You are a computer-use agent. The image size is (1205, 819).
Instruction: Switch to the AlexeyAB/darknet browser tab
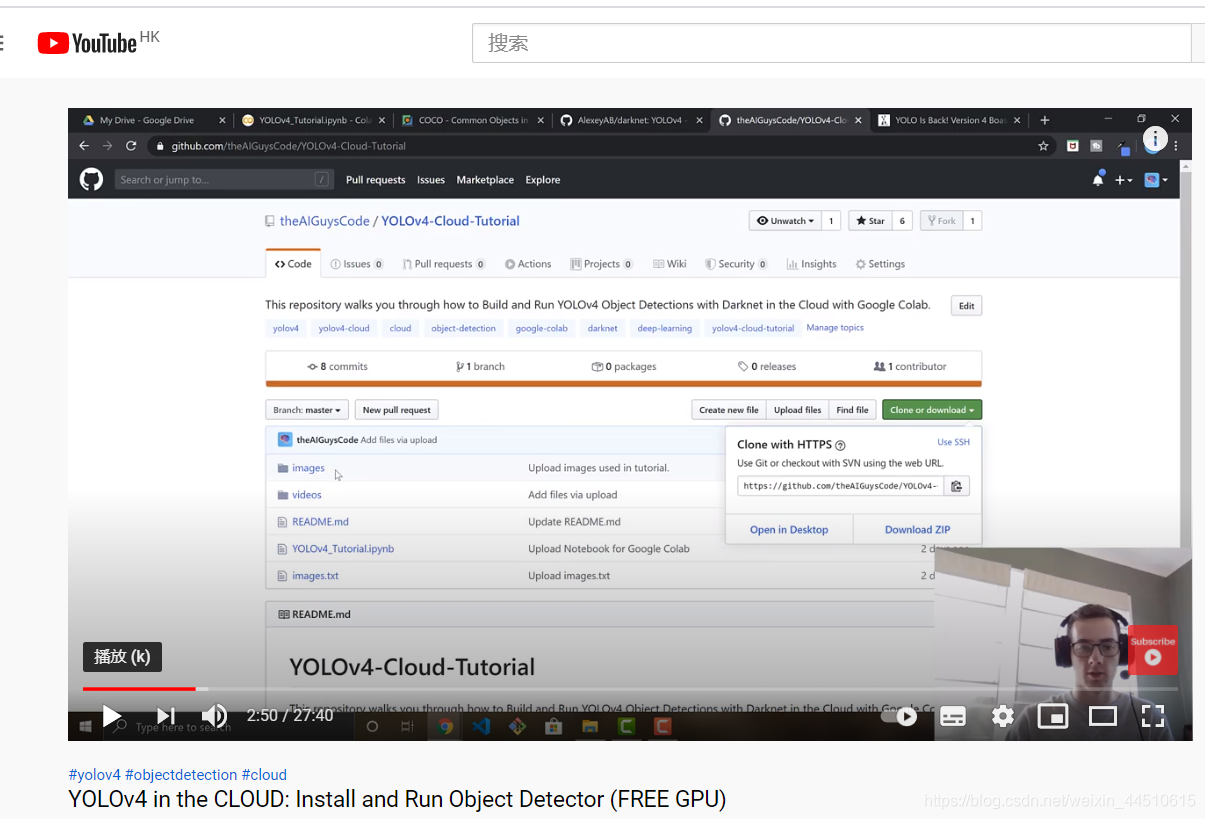click(x=630, y=120)
